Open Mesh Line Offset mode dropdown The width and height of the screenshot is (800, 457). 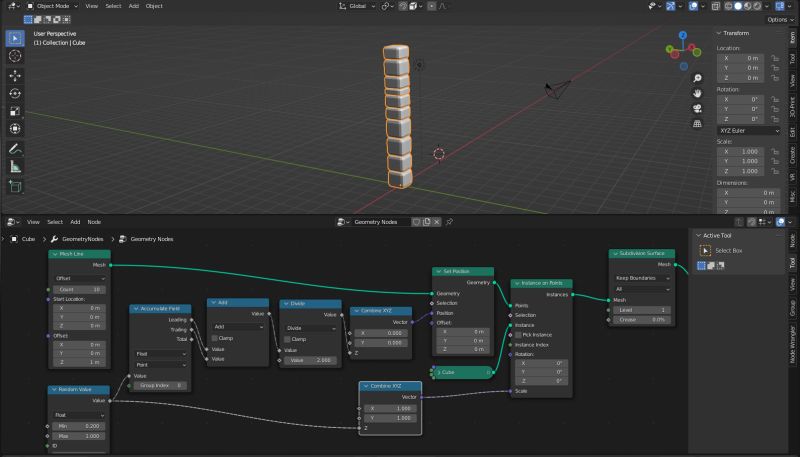(x=80, y=278)
